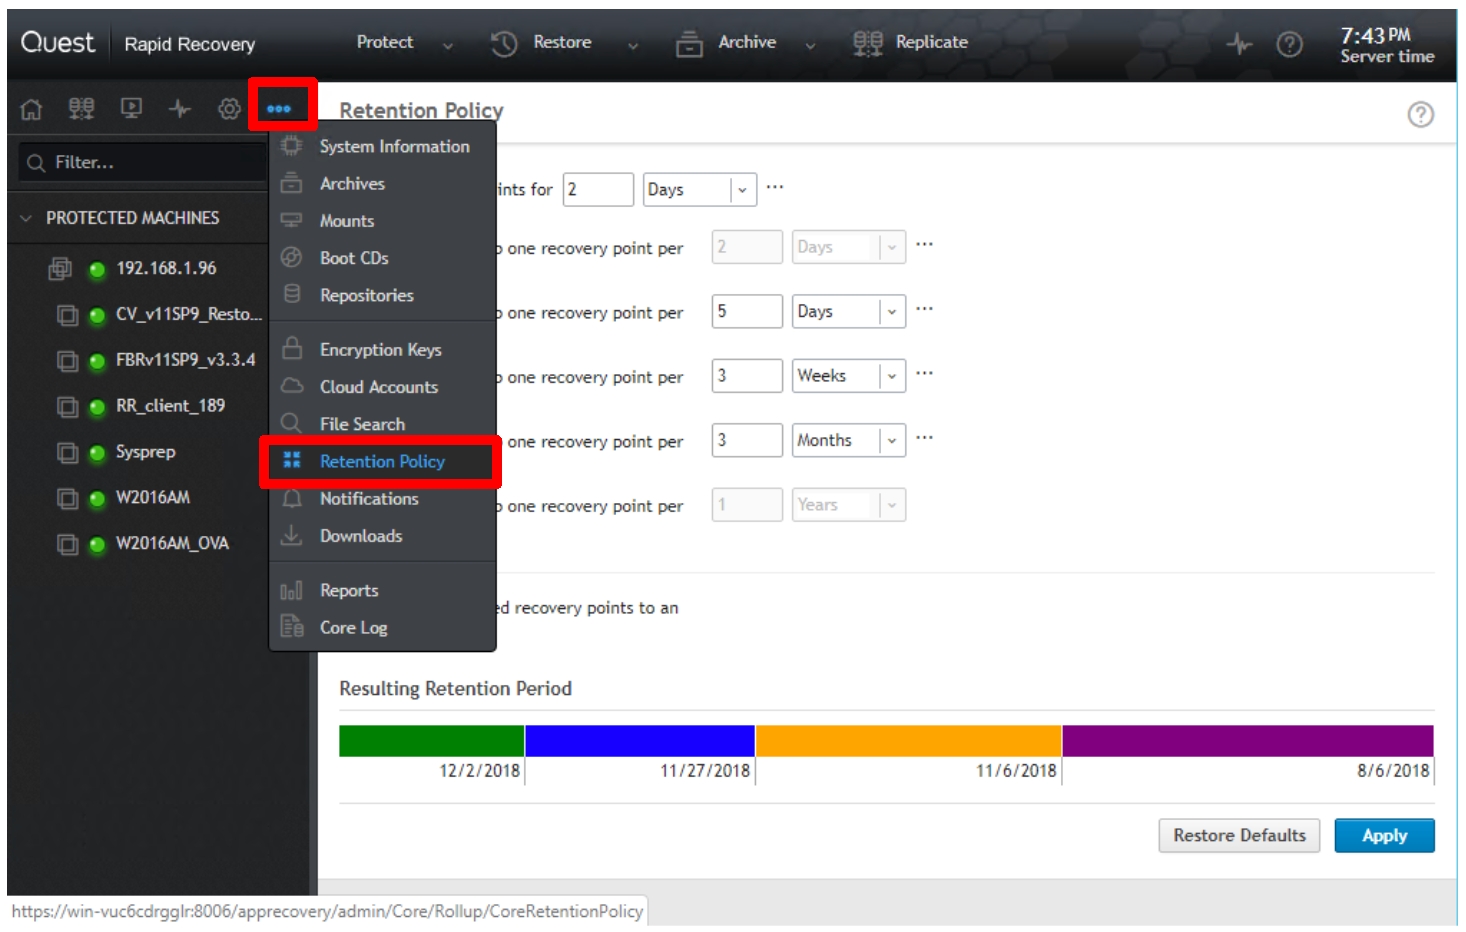The height and width of the screenshot is (932, 1466).
Task: Click the Restore Defaults button
Action: point(1239,836)
